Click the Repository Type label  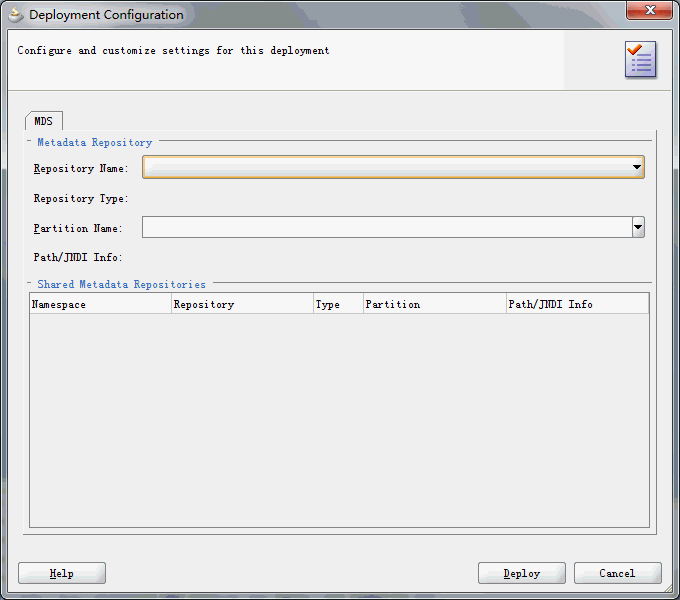point(81,199)
